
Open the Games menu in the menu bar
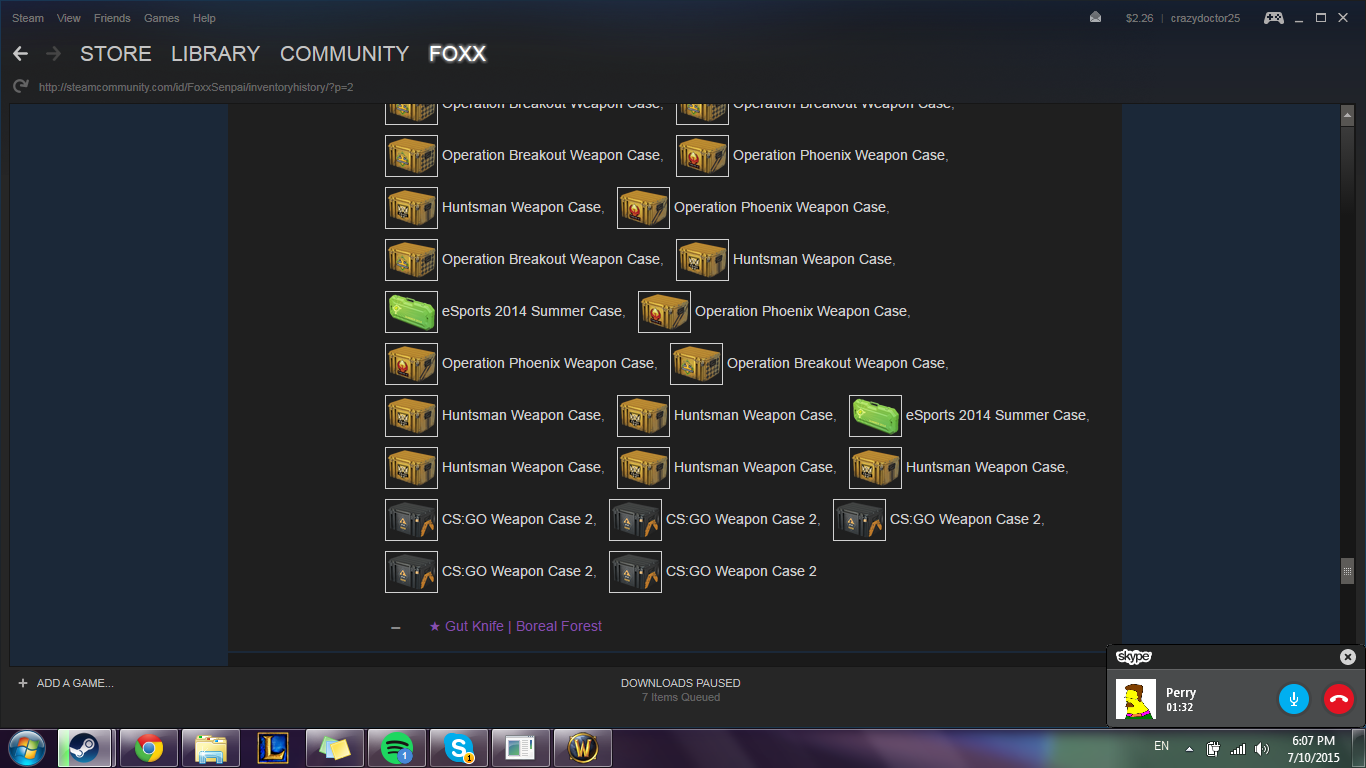coord(161,18)
